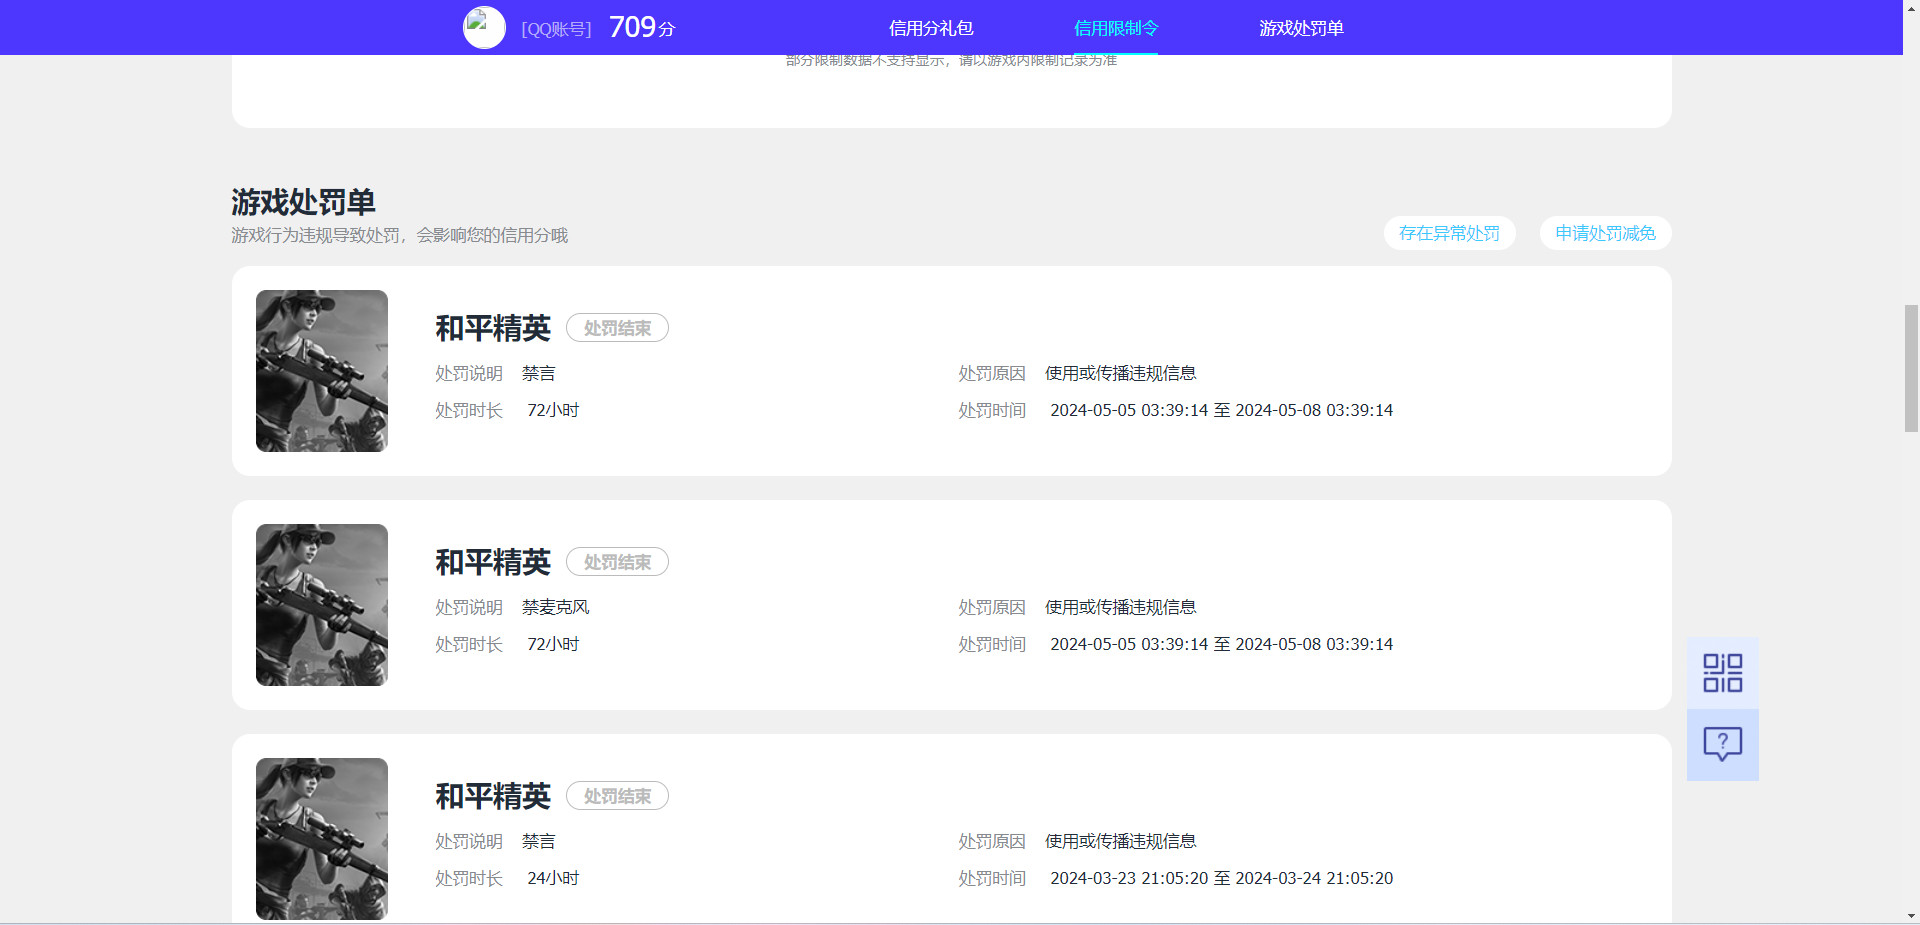Click the 申请处罚减免 button
This screenshot has width=1920, height=925.
coord(1605,233)
